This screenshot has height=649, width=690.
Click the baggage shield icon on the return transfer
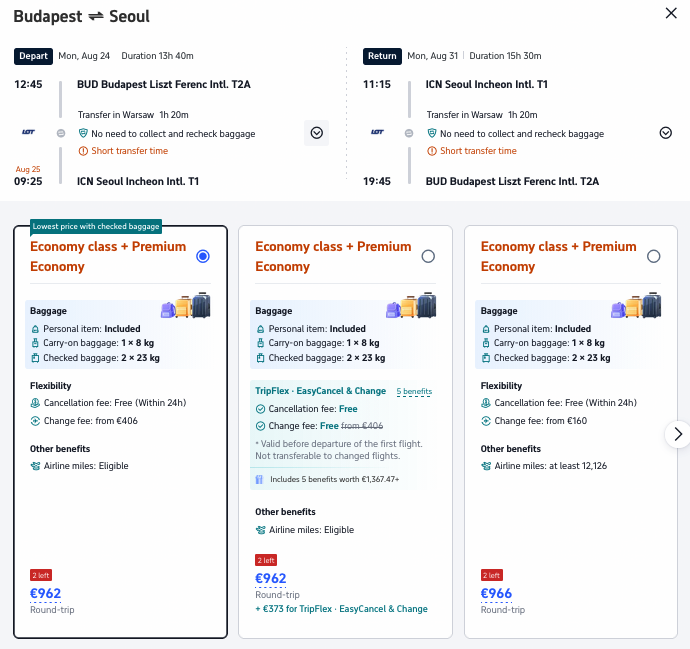432,133
